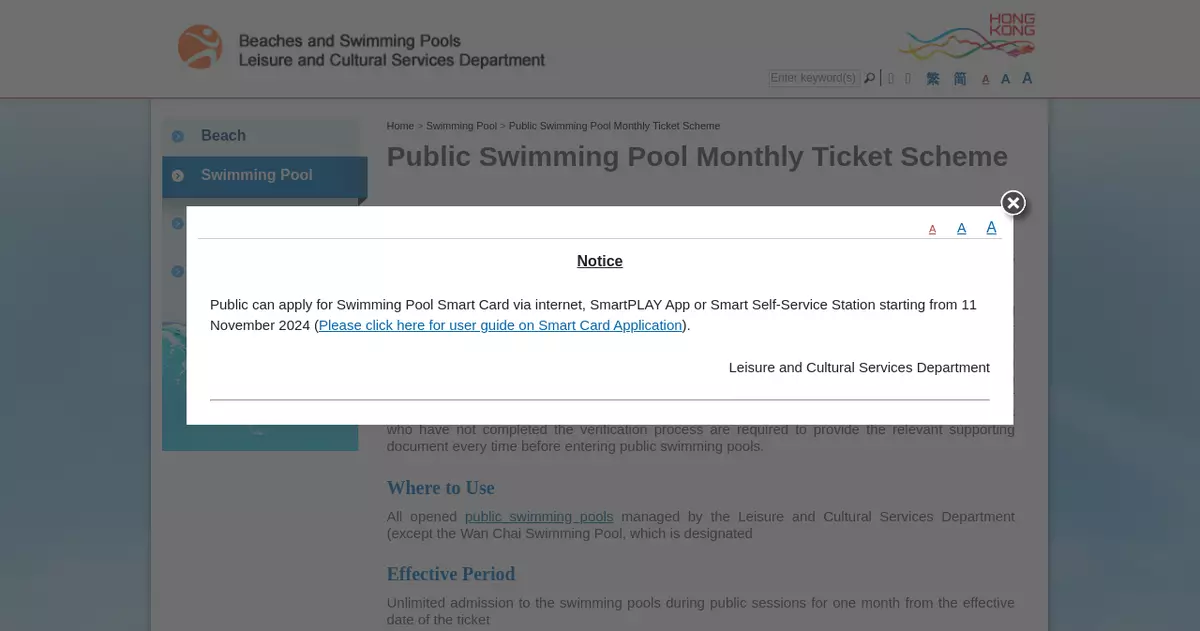The height and width of the screenshot is (631, 1200).
Task: Choose the large page font size in header
Action: (1027, 78)
